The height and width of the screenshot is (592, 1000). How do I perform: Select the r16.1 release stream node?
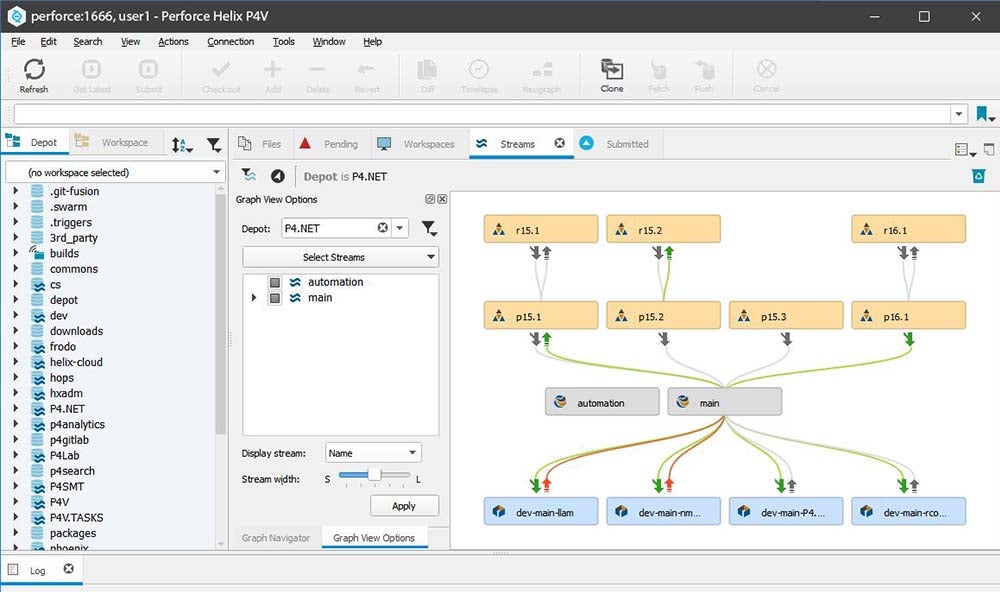[908, 228]
